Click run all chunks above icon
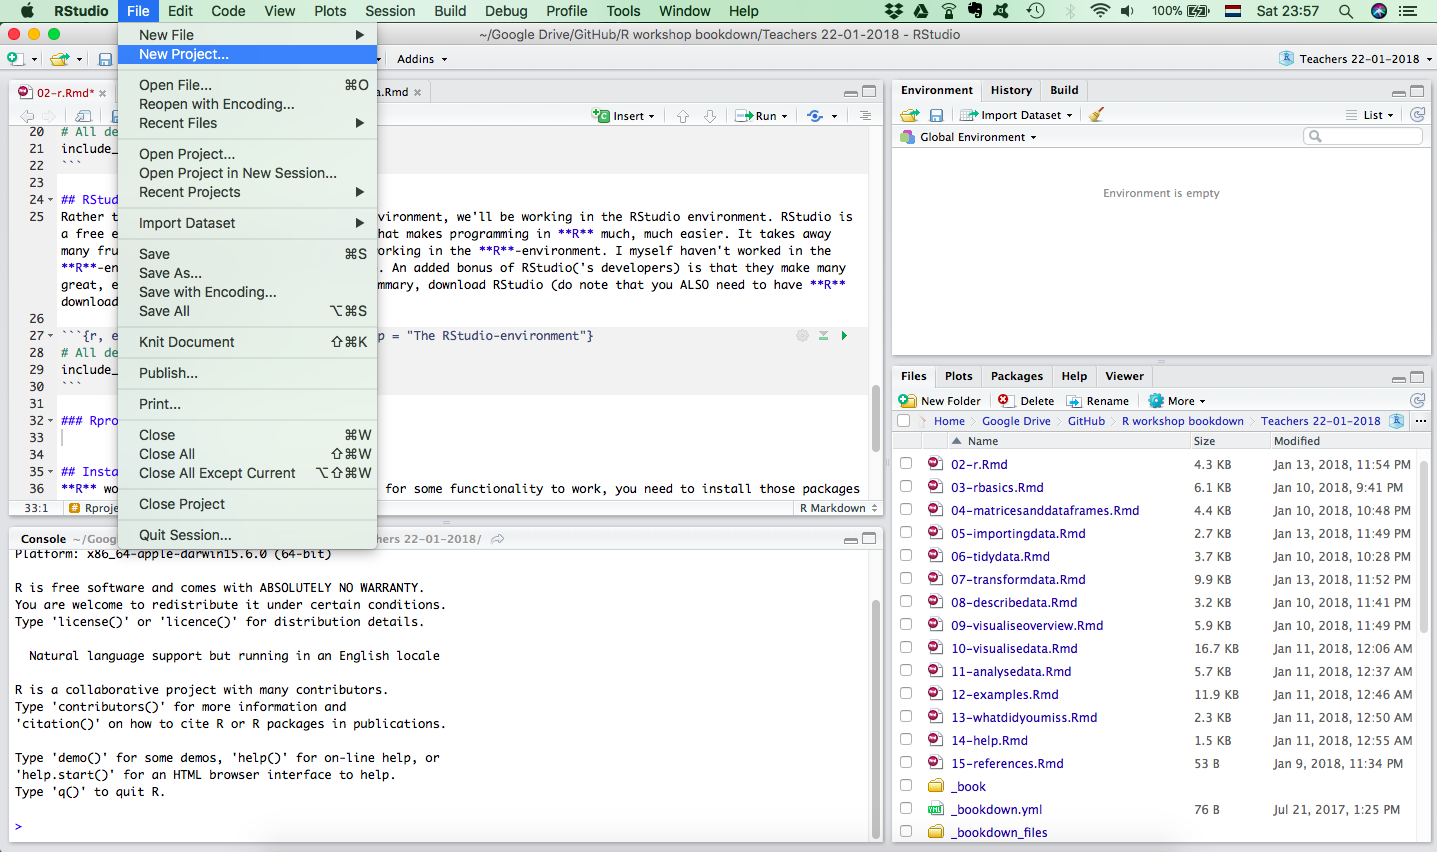Viewport: 1437px width, 852px height. pyautogui.click(x=823, y=336)
